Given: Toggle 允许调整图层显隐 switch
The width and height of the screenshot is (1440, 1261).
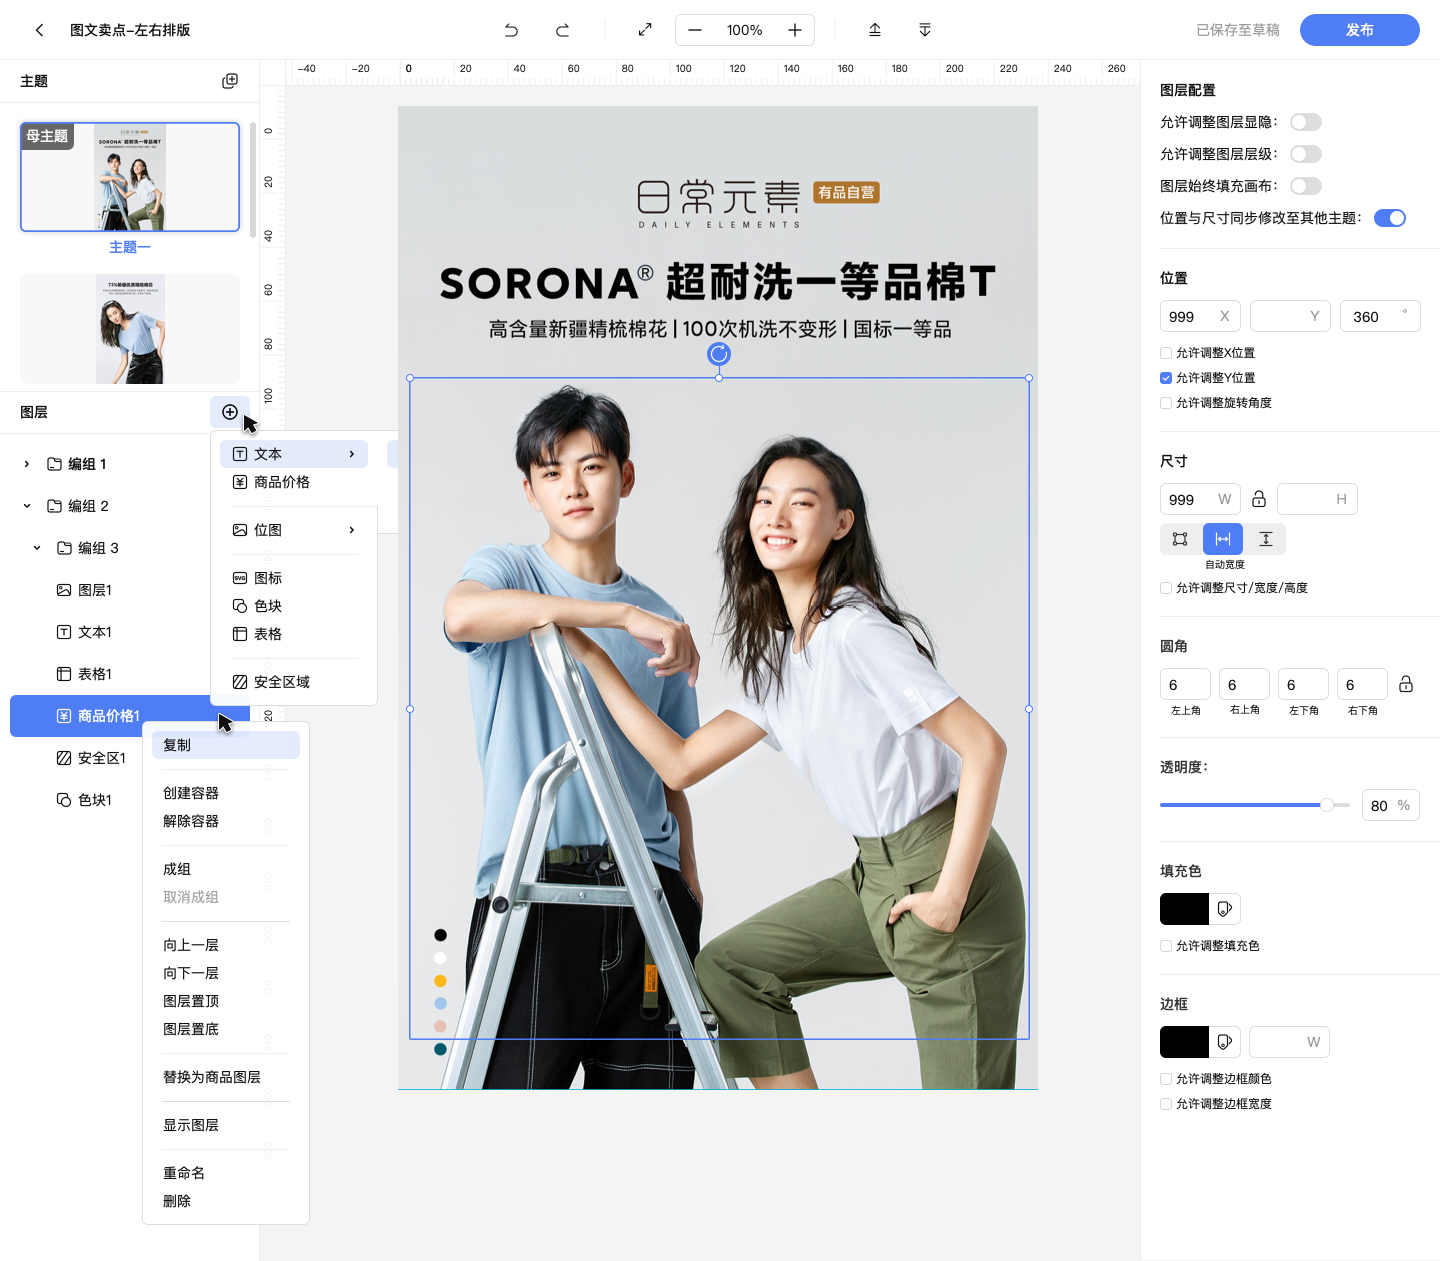Looking at the screenshot, I should (x=1306, y=122).
